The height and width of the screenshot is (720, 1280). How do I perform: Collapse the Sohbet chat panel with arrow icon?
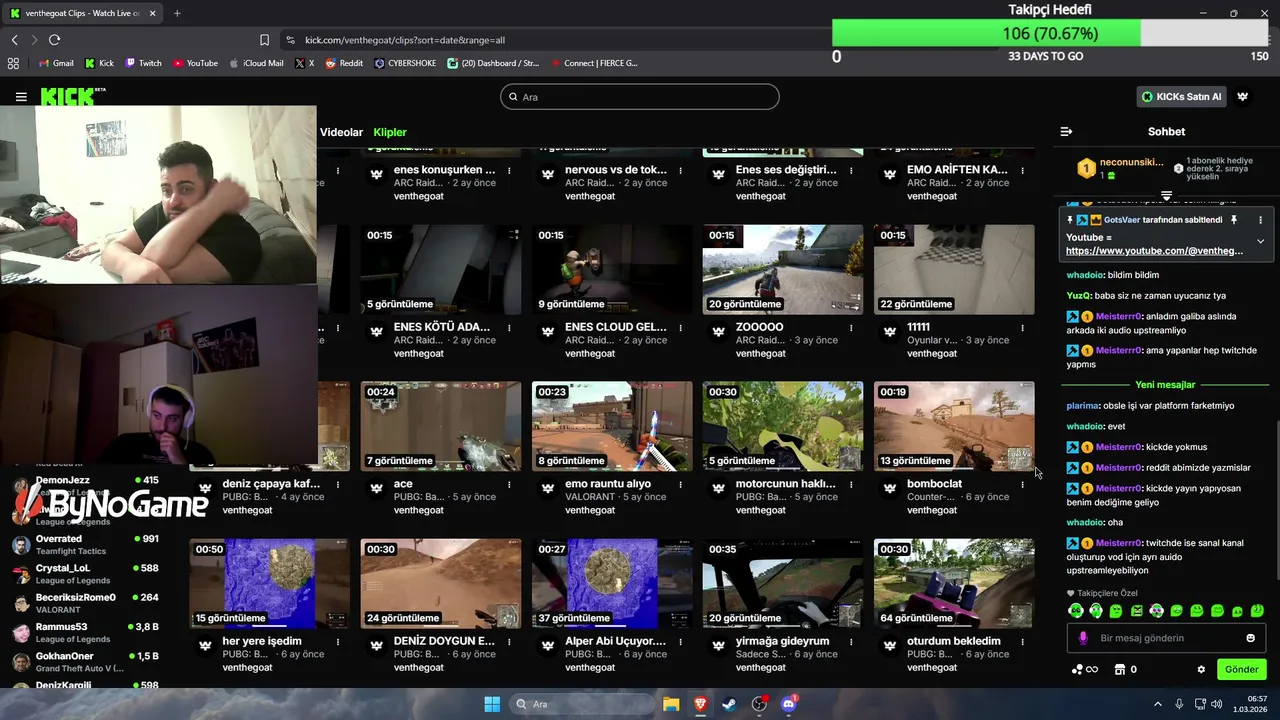click(x=1066, y=131)
